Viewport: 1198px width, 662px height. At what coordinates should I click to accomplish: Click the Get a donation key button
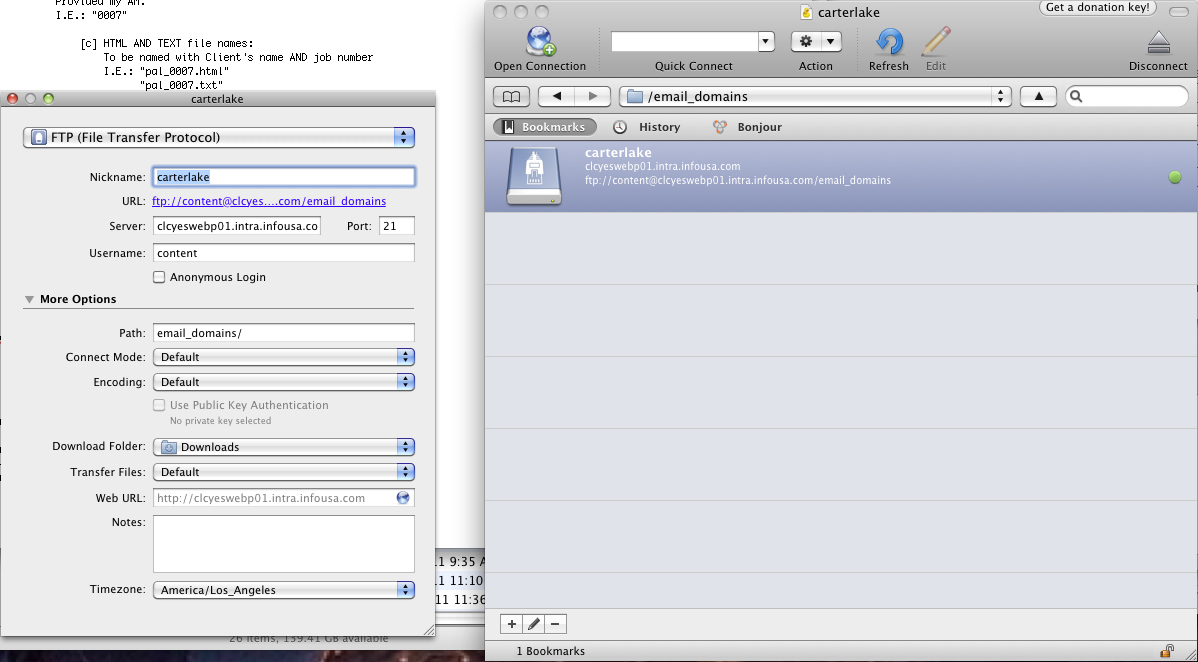click(1098, 8)
